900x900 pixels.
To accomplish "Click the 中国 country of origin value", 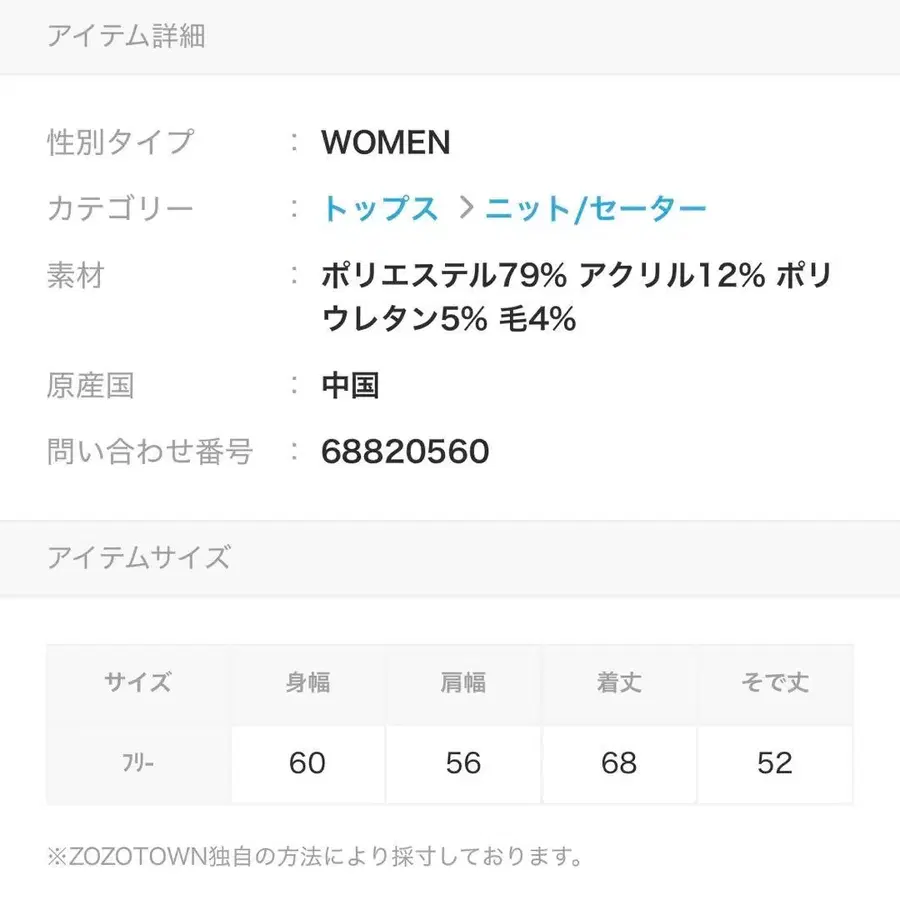I will point(350,386).
